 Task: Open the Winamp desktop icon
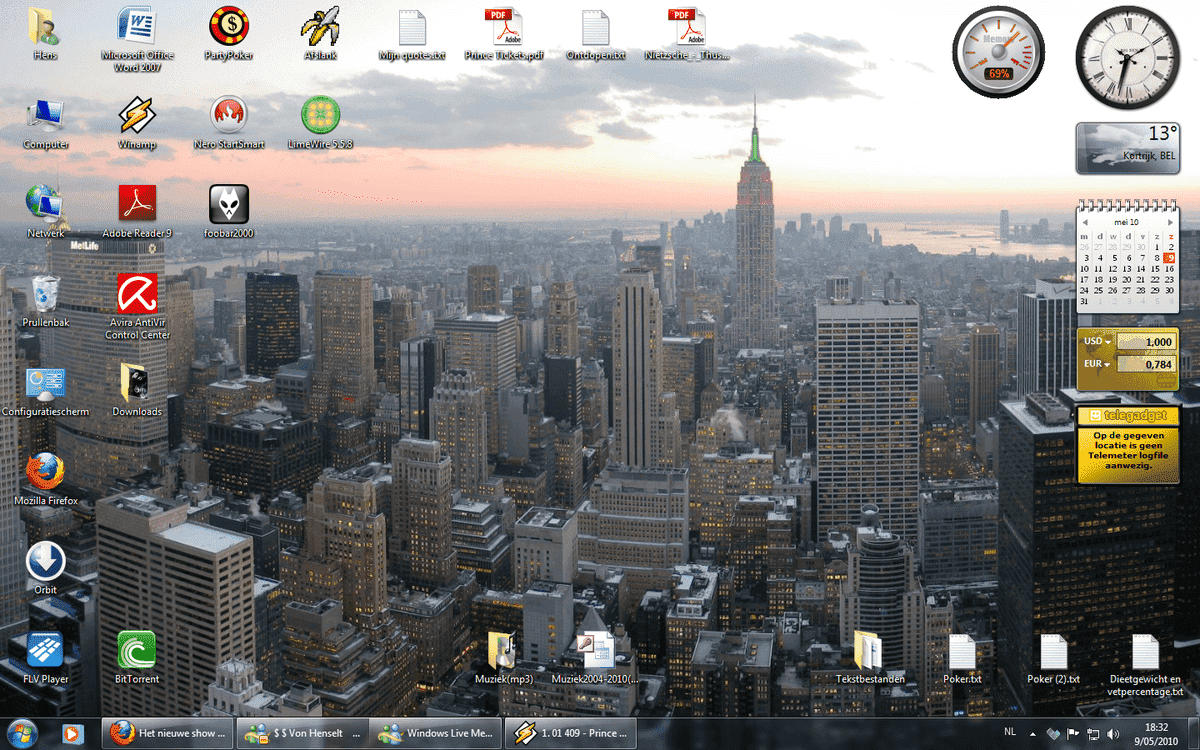tap(137, 117)
